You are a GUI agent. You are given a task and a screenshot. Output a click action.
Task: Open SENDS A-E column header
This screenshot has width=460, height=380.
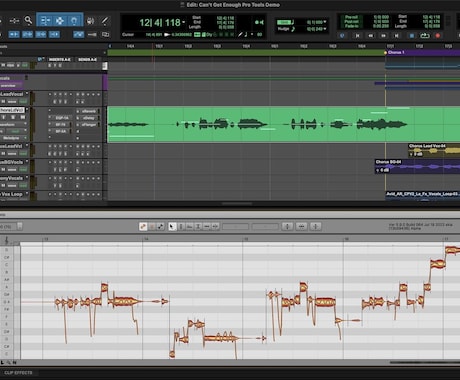(x=87, y=59)
